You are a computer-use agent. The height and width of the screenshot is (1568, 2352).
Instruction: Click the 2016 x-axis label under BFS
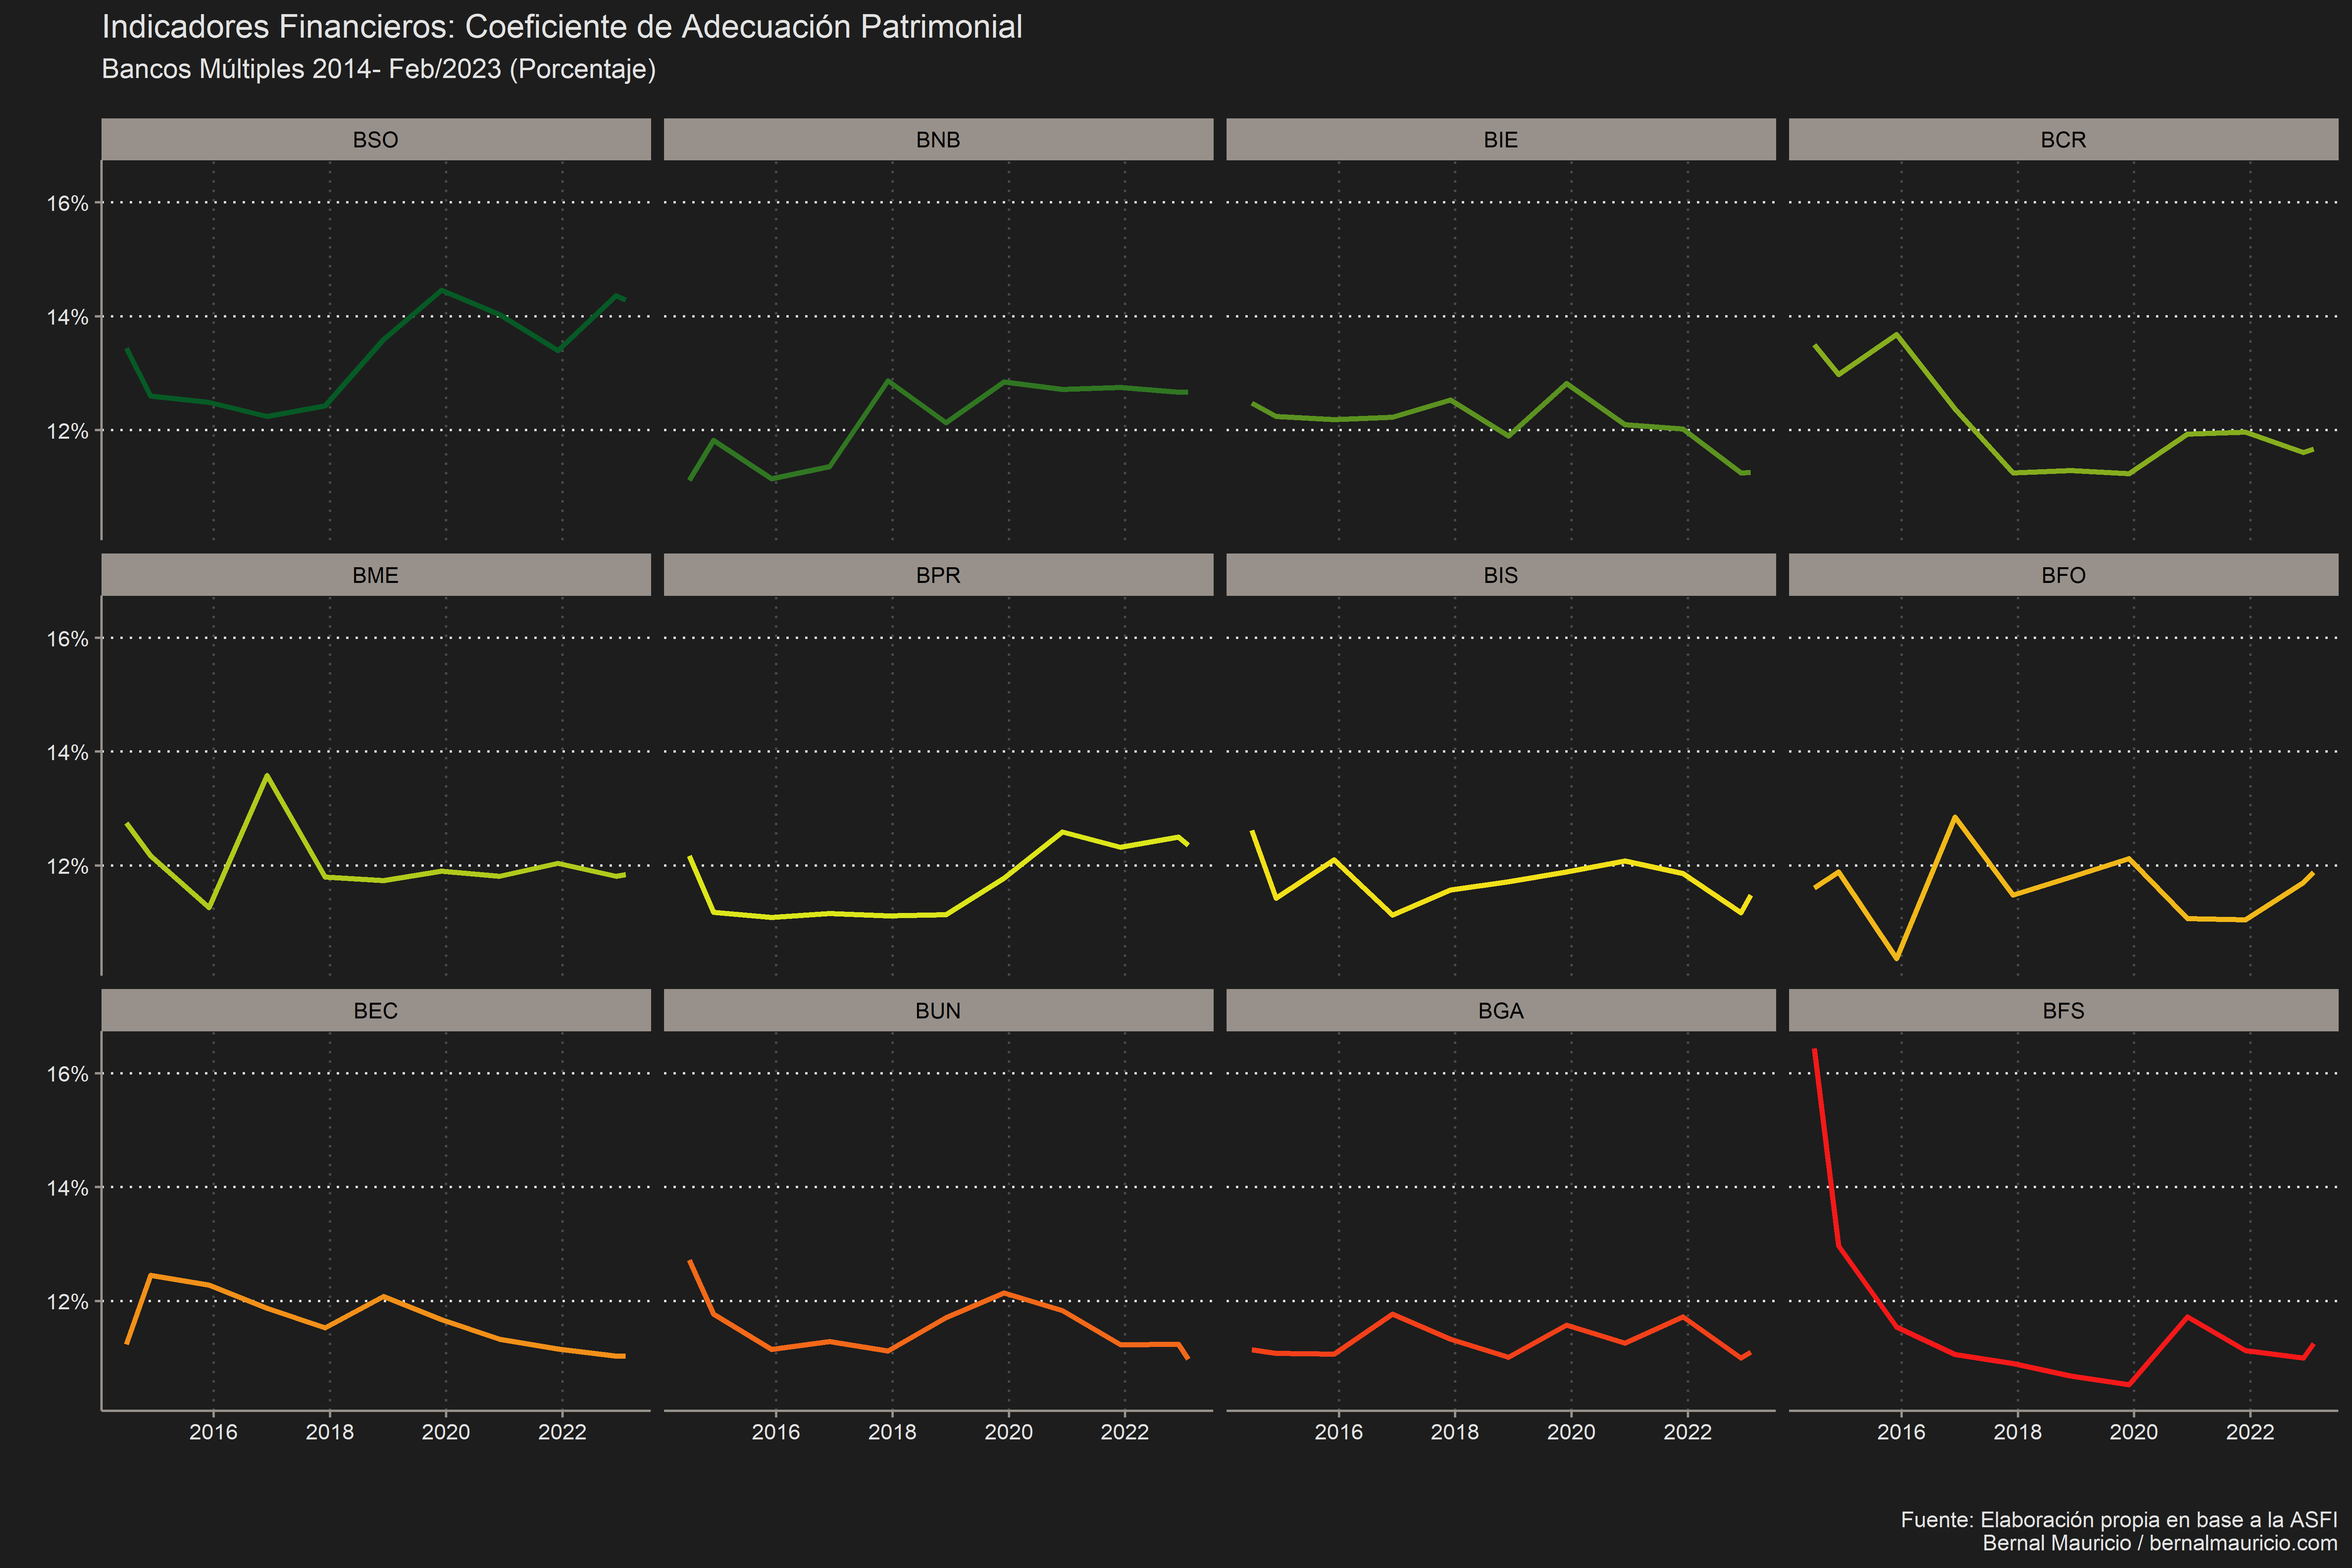point(1901,1432)
